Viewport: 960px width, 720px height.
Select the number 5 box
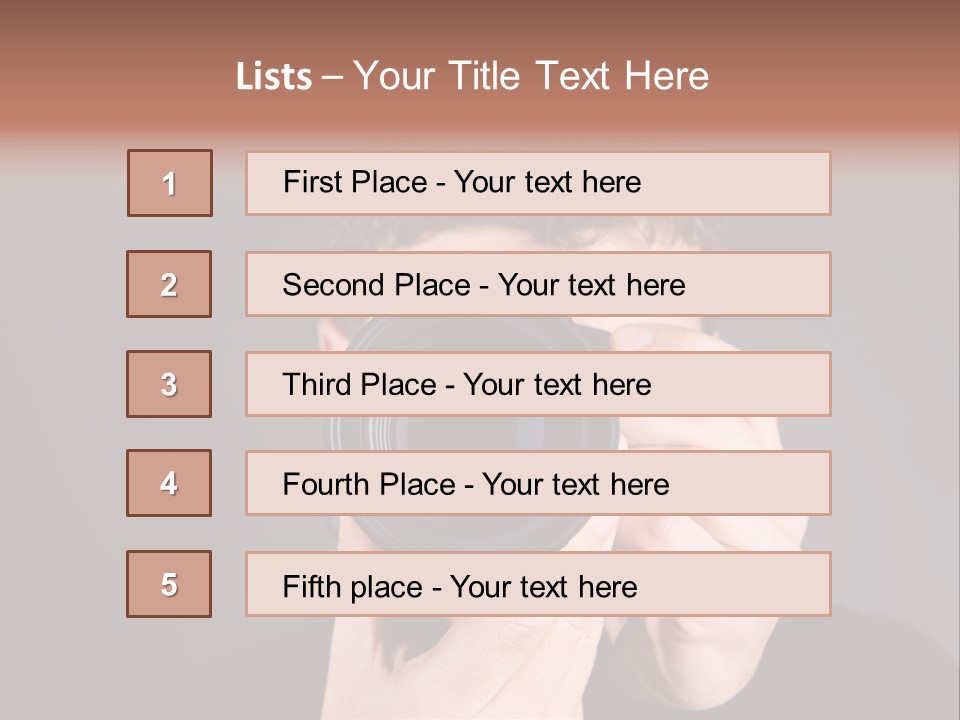point(169,584)
